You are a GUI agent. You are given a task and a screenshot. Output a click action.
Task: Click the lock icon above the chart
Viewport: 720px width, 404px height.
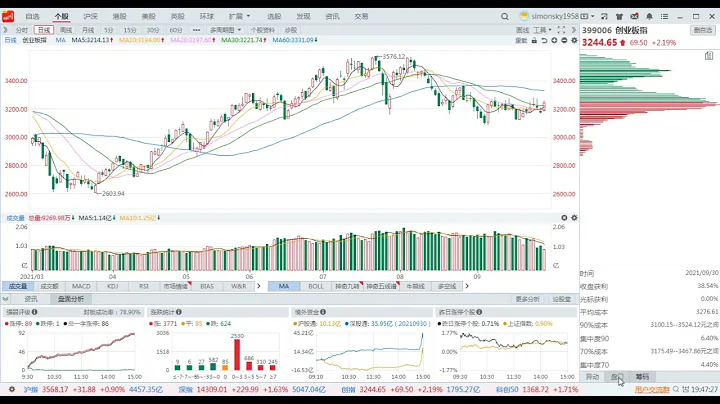click(x=534, y=40)
